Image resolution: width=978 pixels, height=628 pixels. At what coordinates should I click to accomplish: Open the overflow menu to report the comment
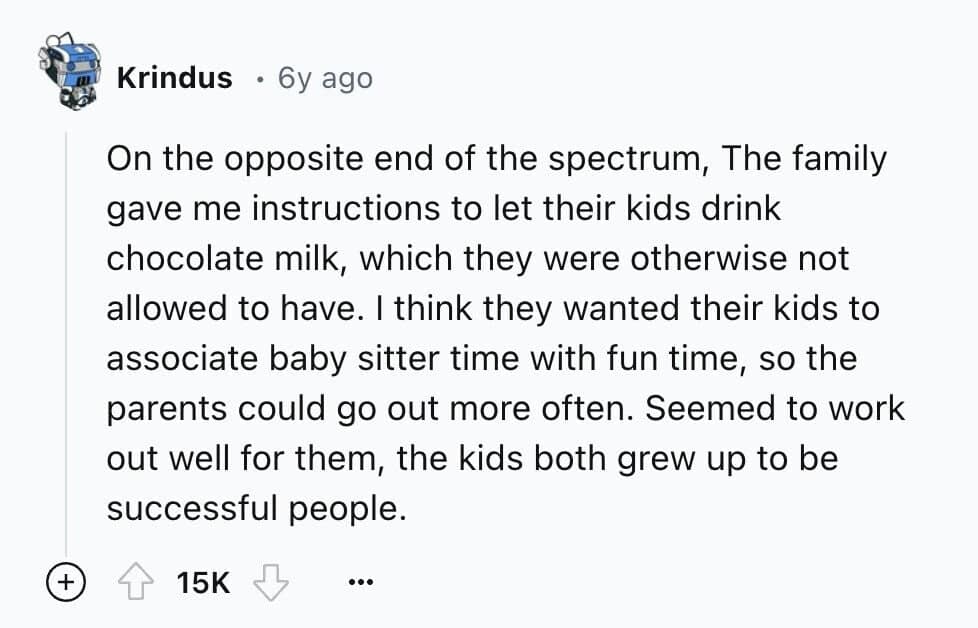click(360, 581)
